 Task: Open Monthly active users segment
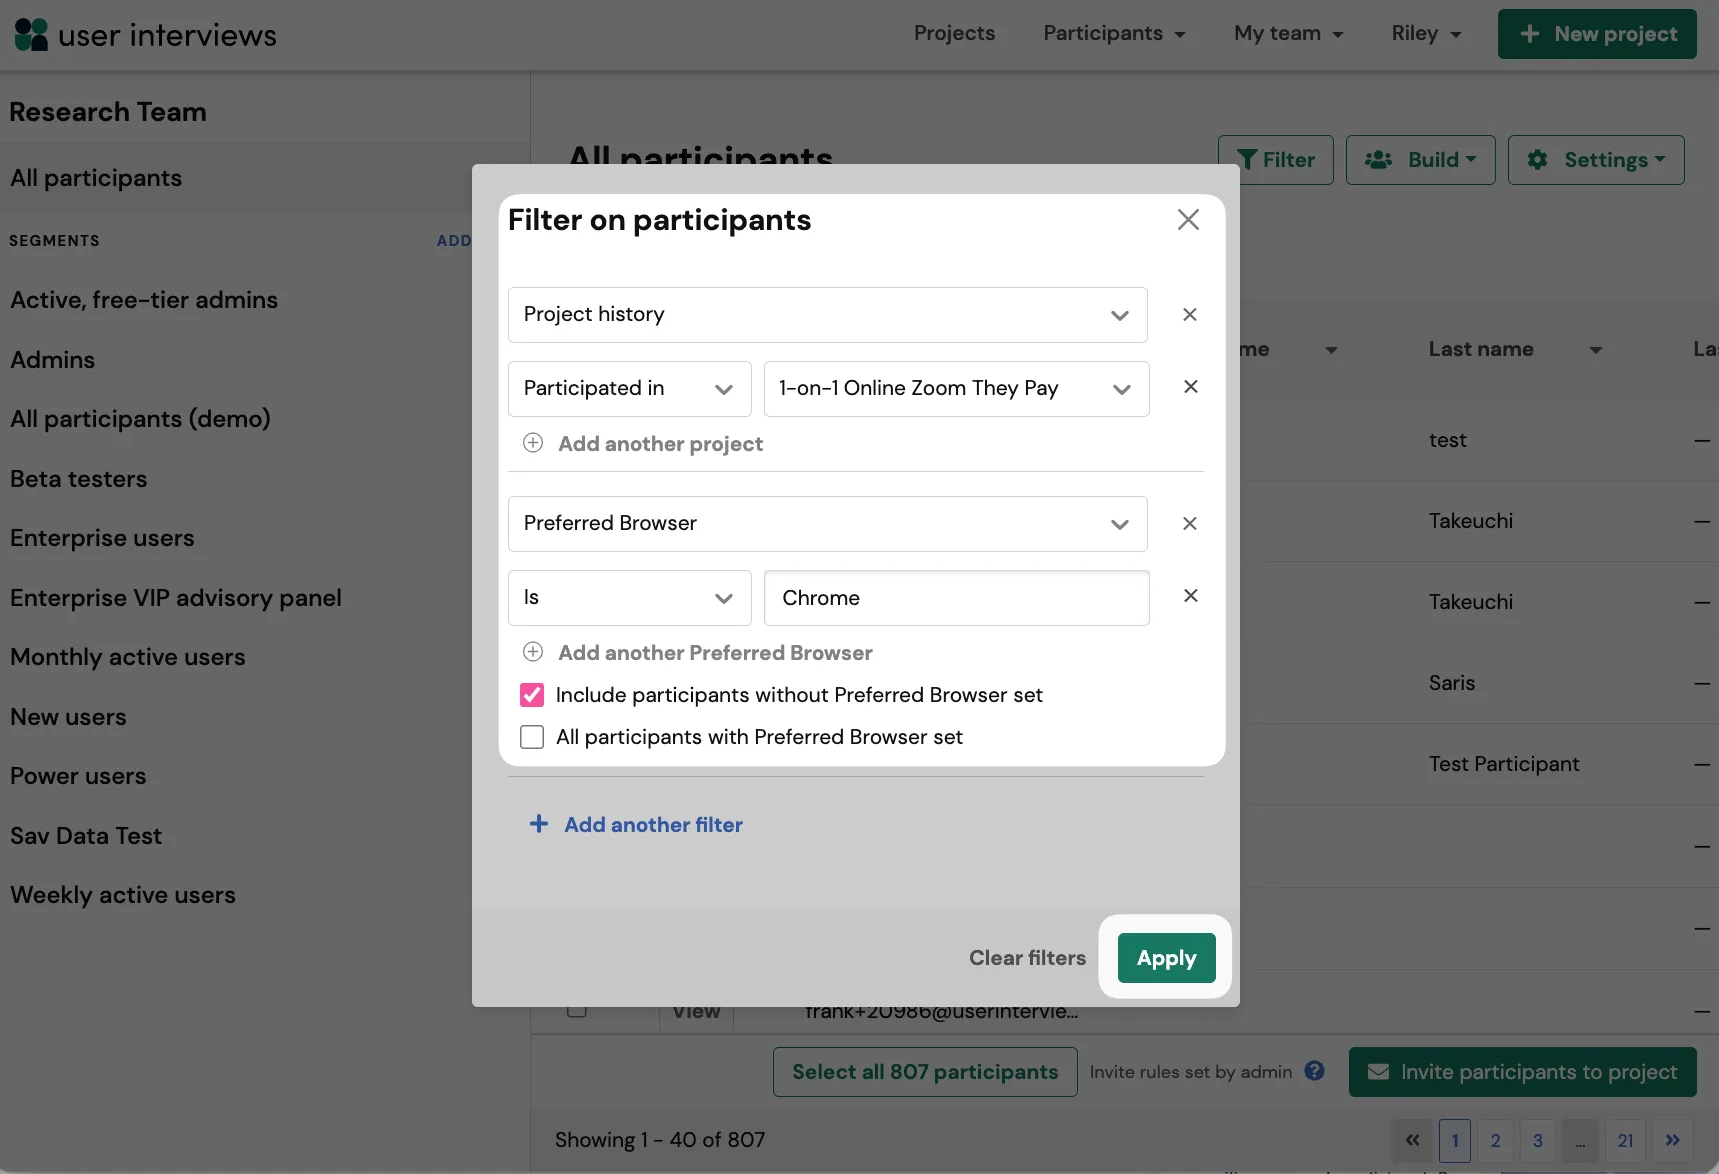[128, 657]
